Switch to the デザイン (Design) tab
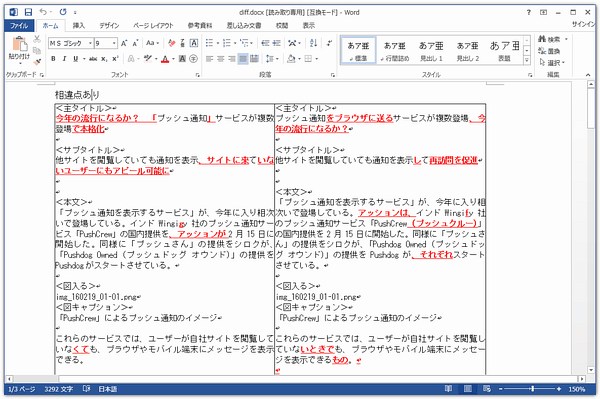The height and width of the screenshot is (399, 600). pos(109,26)
